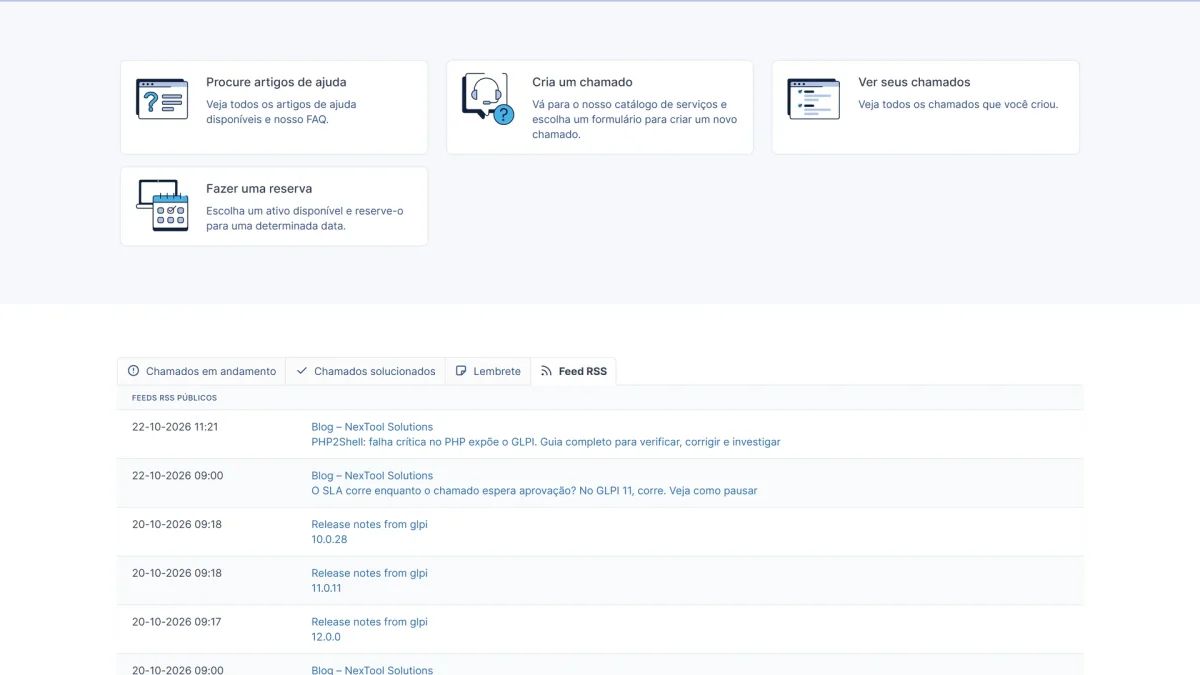
Task: Click the date 22-10-2026 09:00
Action: 178,476
